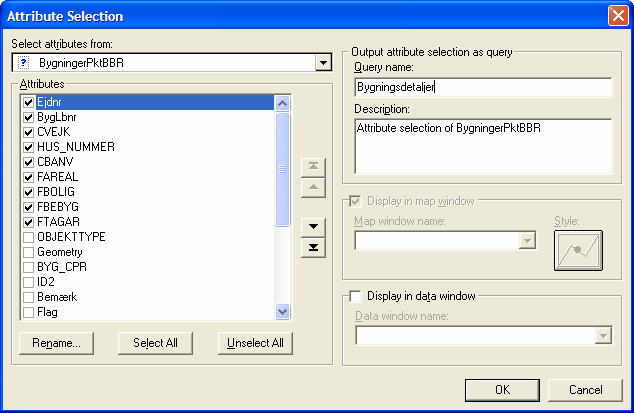Open the Map window name dropdown

tap(527, 241)
